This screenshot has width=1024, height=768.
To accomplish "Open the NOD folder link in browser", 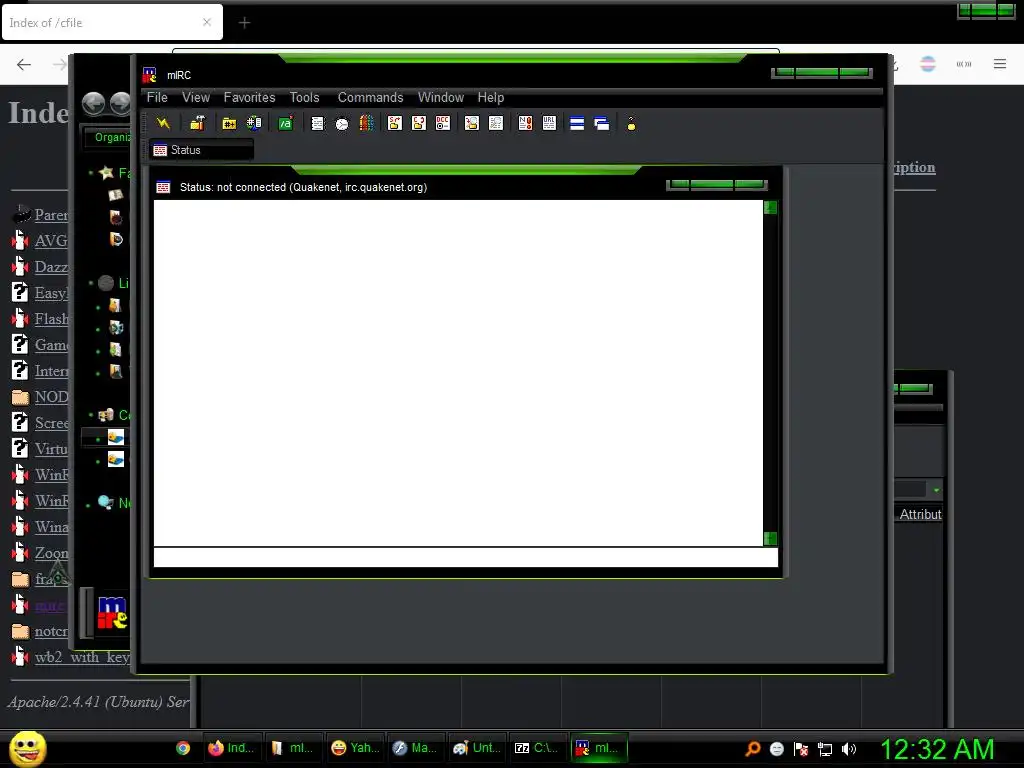I will click(51, 397).
